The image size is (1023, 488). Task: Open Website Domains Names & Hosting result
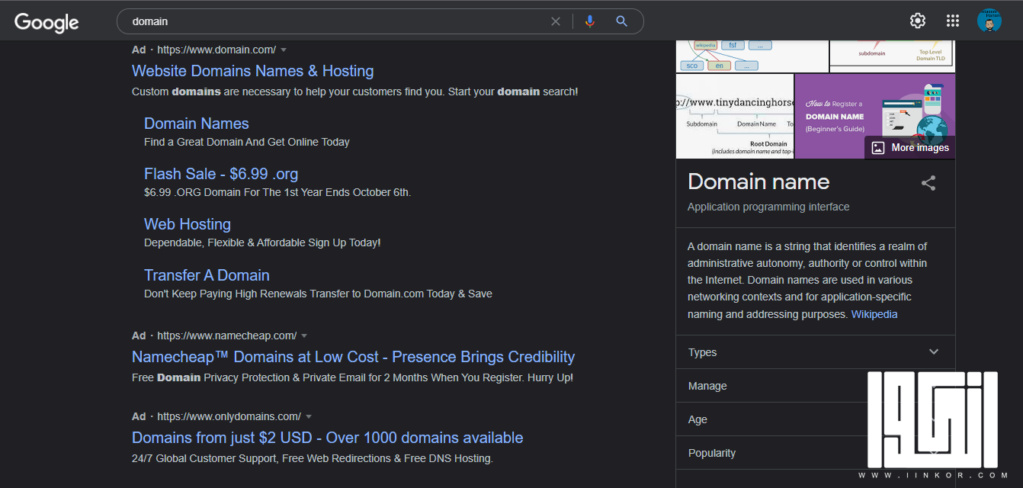pyautogui.click(x=252, y=71)
